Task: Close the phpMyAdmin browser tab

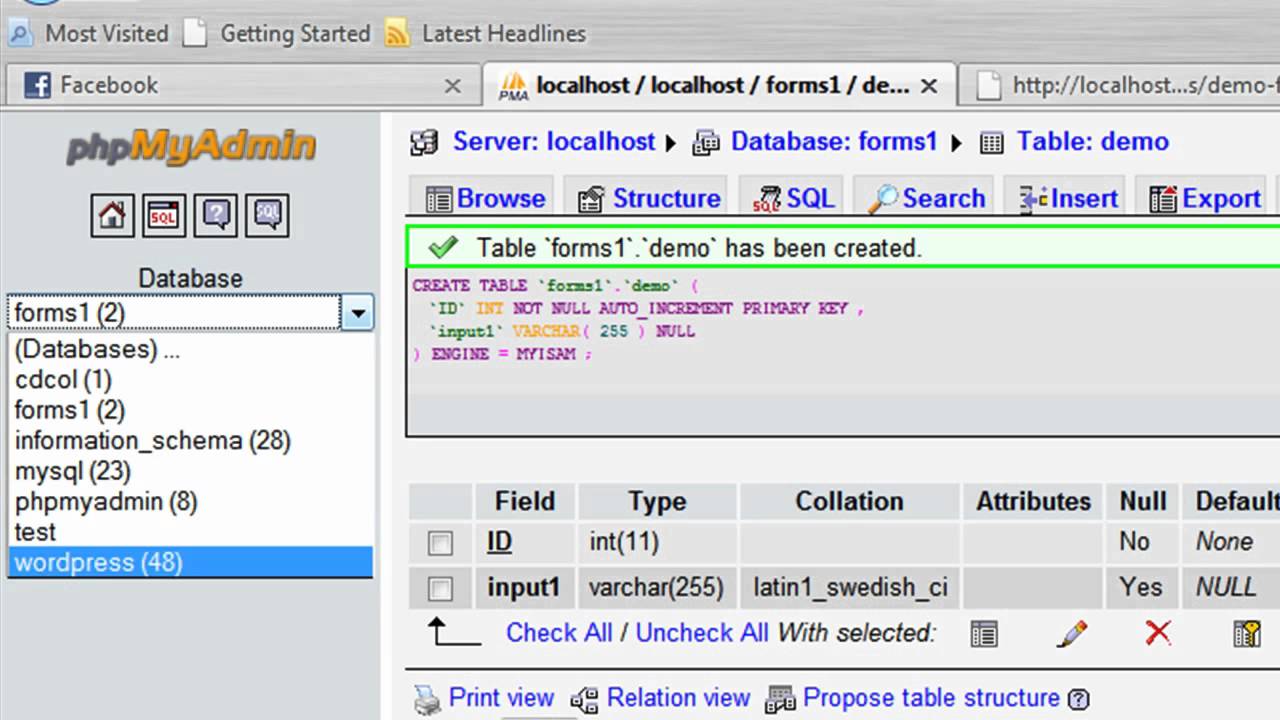Action: 929,86
